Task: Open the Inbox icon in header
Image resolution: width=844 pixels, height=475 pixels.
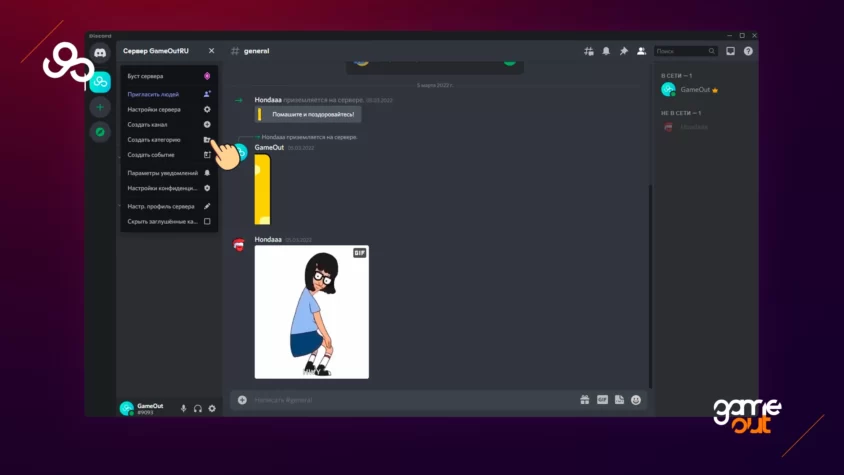Action: click(730, 51)
